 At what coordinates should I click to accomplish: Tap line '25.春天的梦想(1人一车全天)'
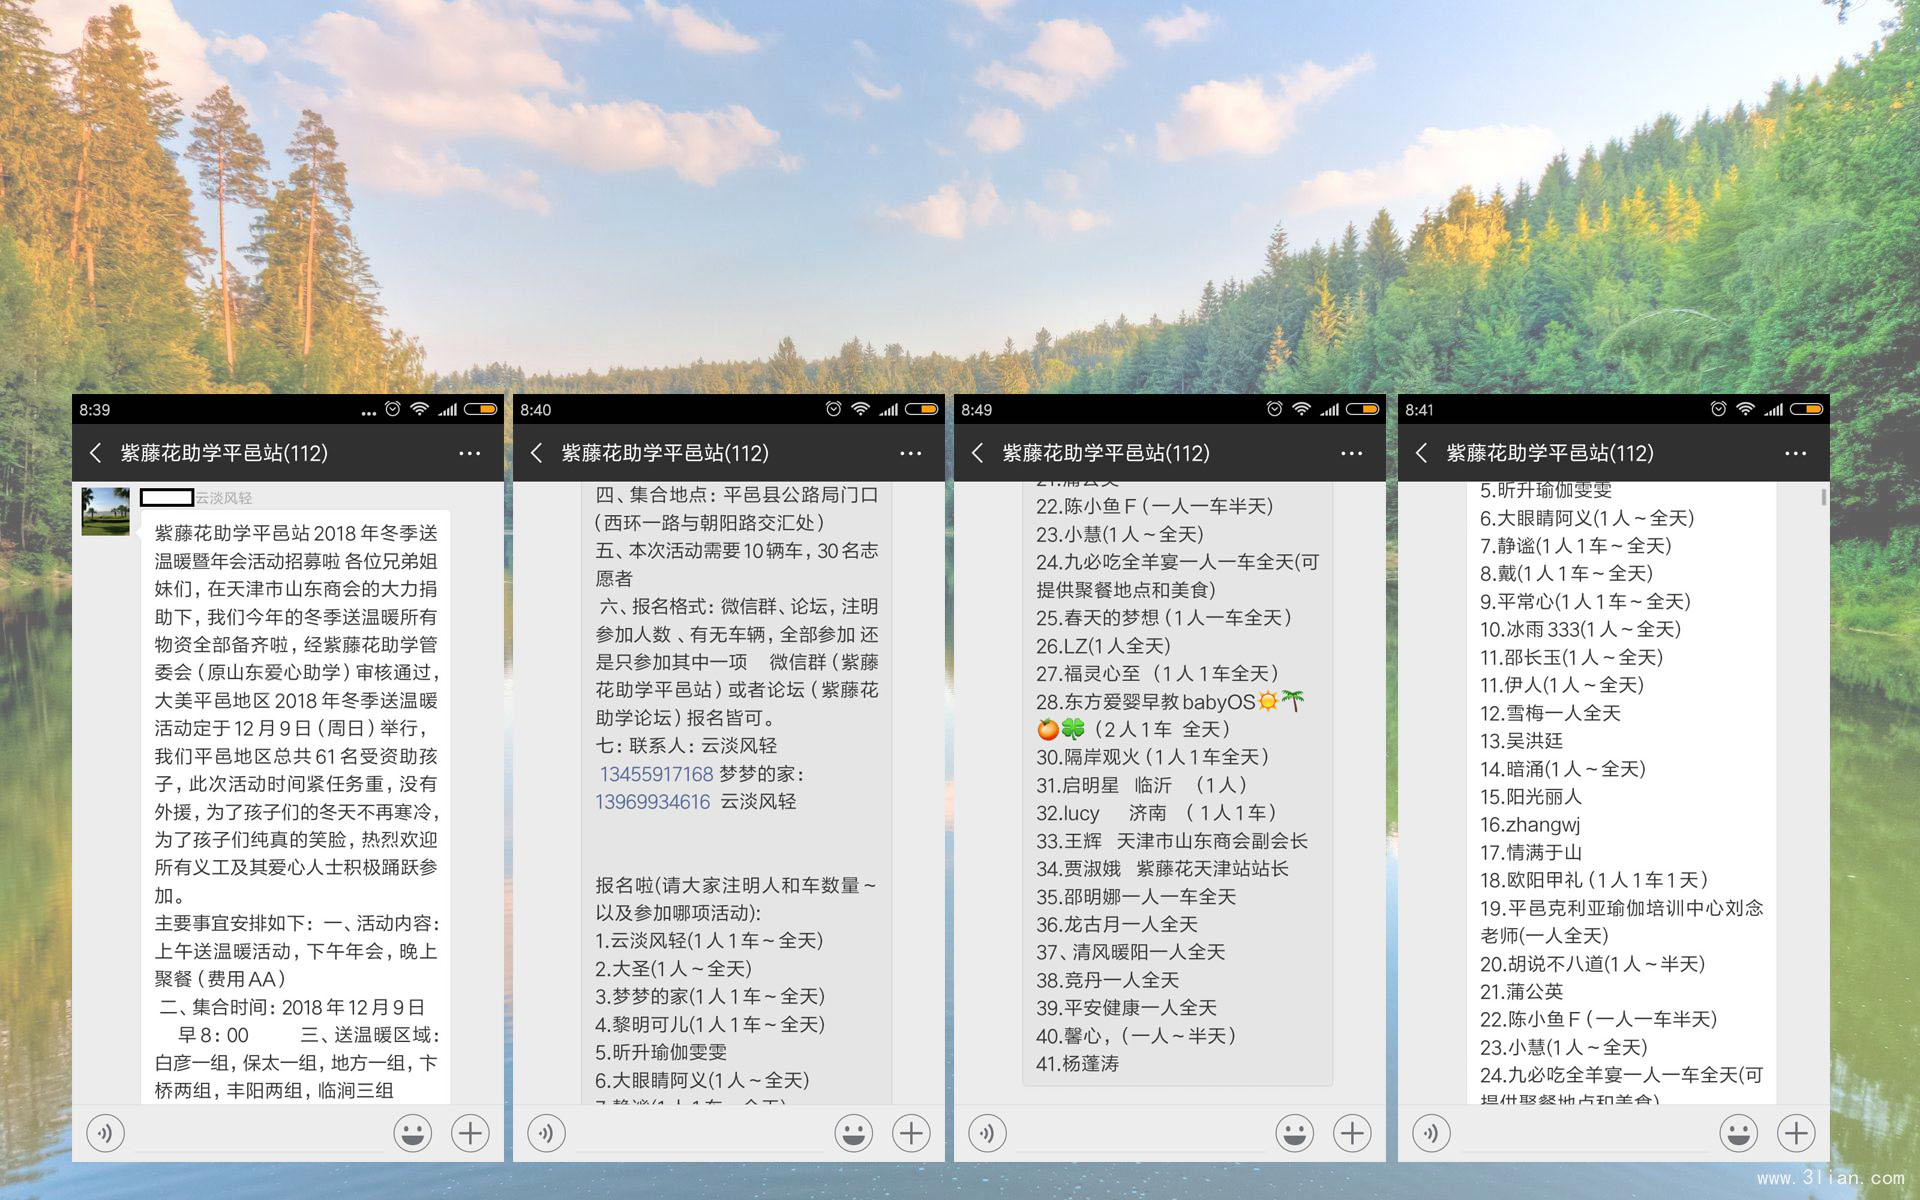tap(1164, 618)
